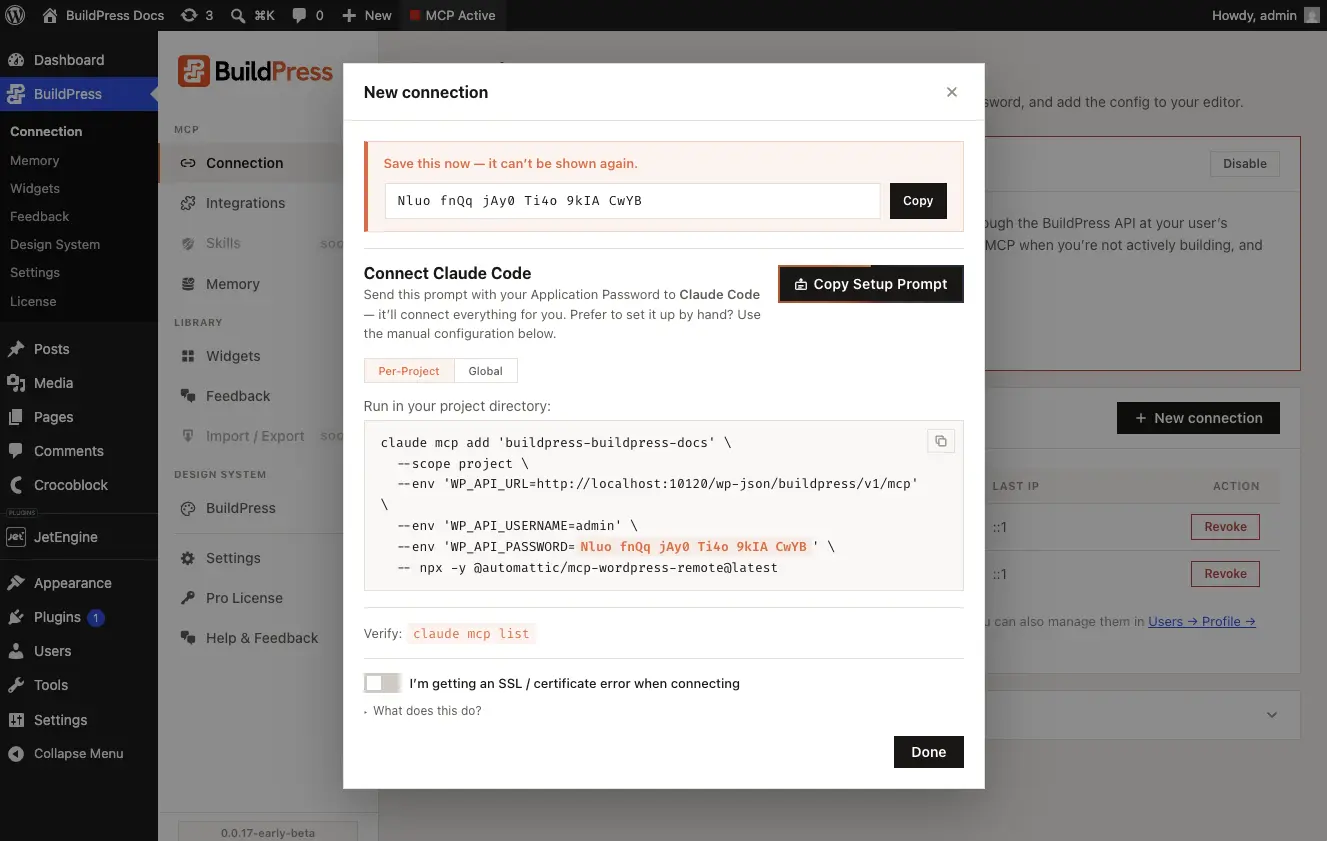Click the MCP Active status indicator
This screenshot has width=1327, height=841.
coord(452,15)
